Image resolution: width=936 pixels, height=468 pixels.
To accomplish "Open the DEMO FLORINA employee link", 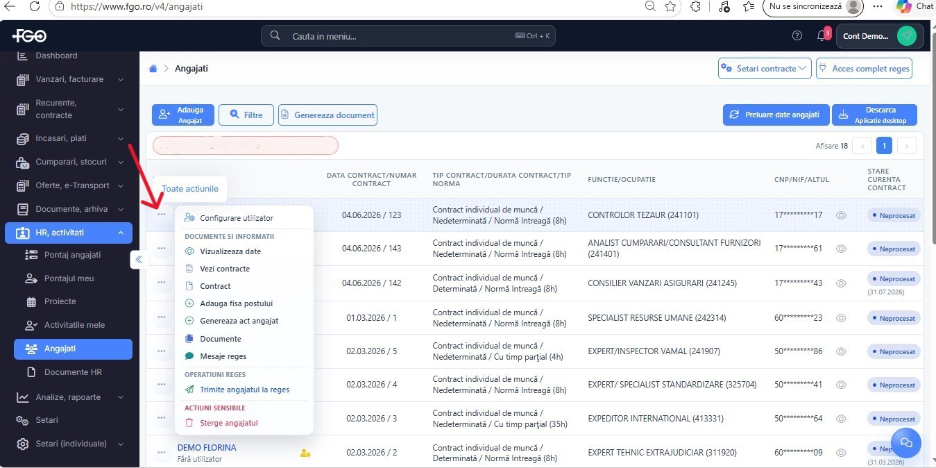I will 207,448.
